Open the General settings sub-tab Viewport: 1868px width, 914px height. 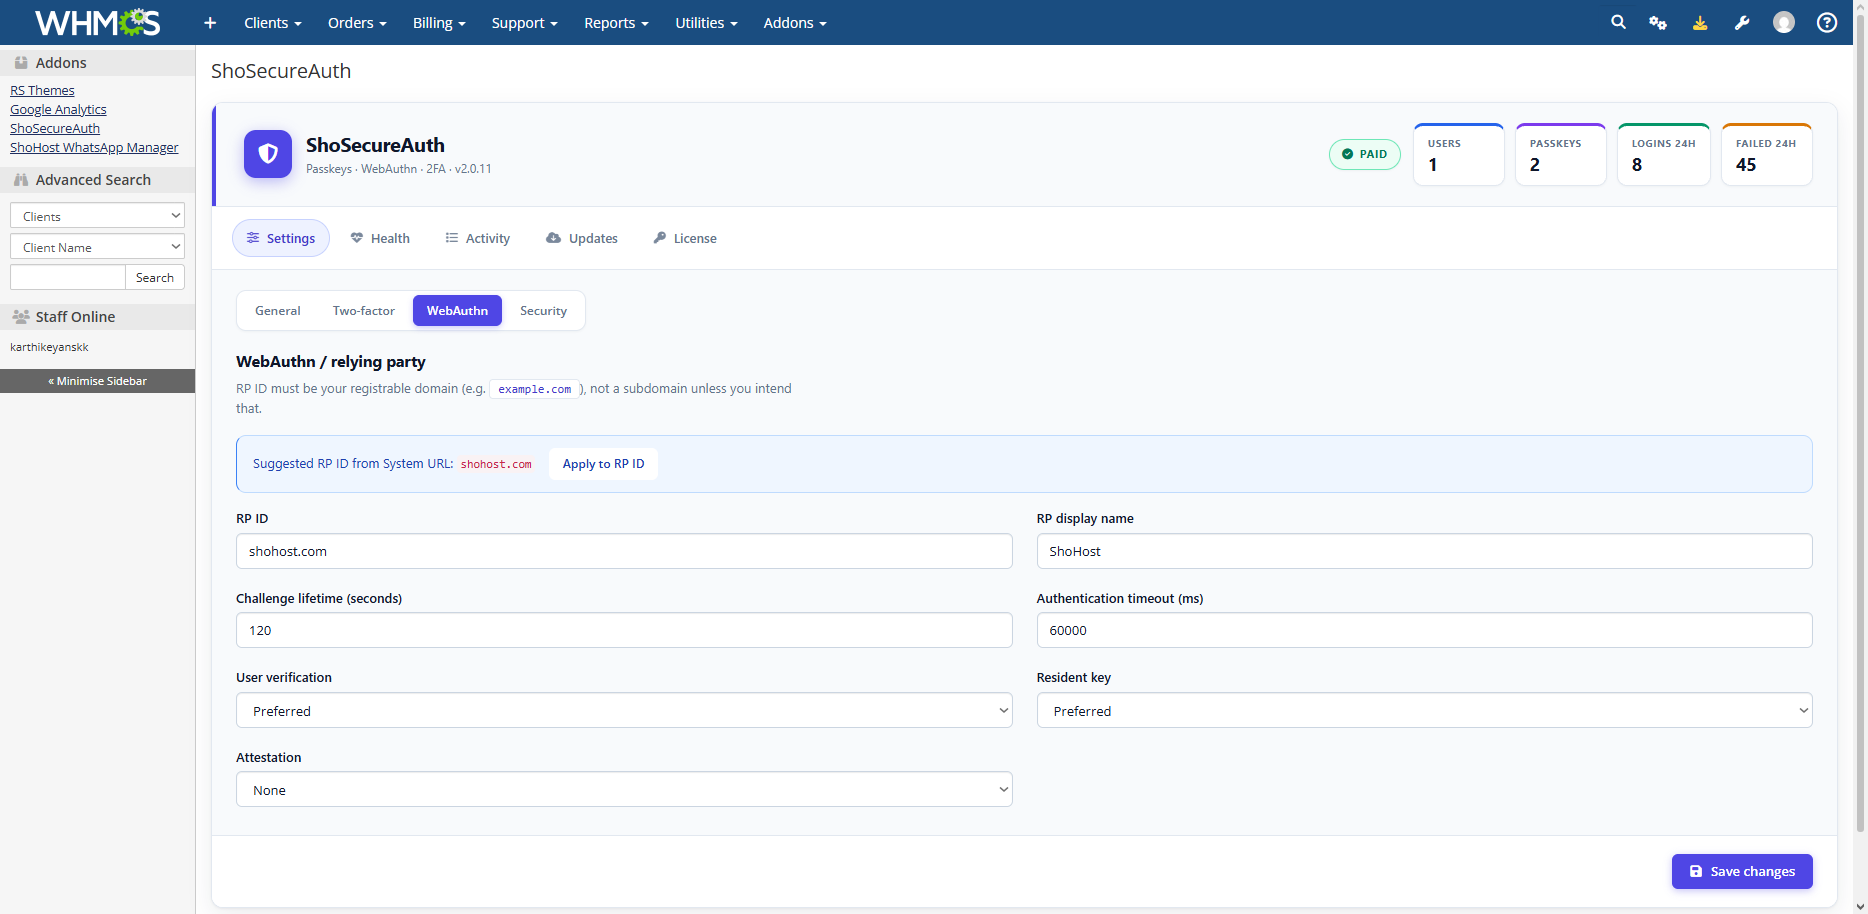pyautogui.click(x=278, y=311)
